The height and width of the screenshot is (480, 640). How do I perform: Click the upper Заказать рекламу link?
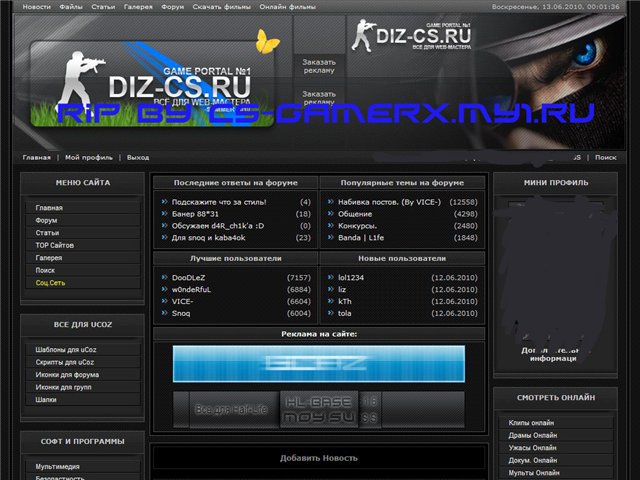pyautogui.click(x=319, y=66)
